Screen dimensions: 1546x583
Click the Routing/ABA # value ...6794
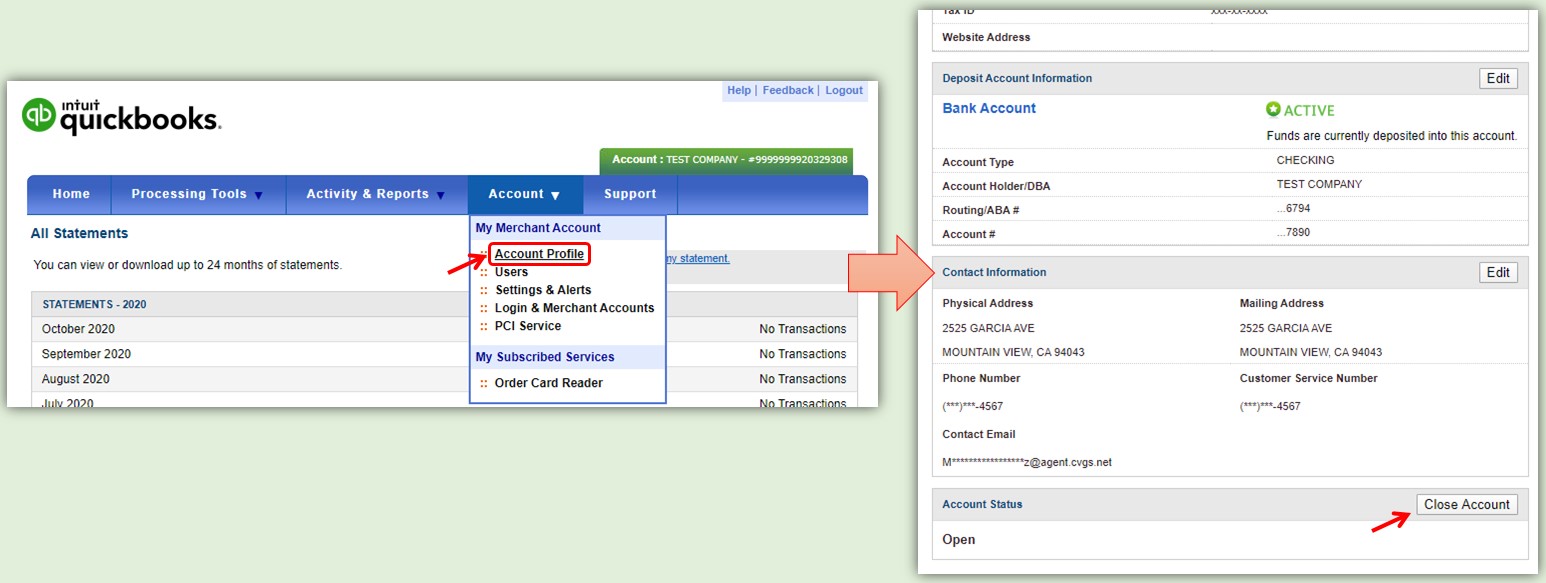click(1293, 208)
